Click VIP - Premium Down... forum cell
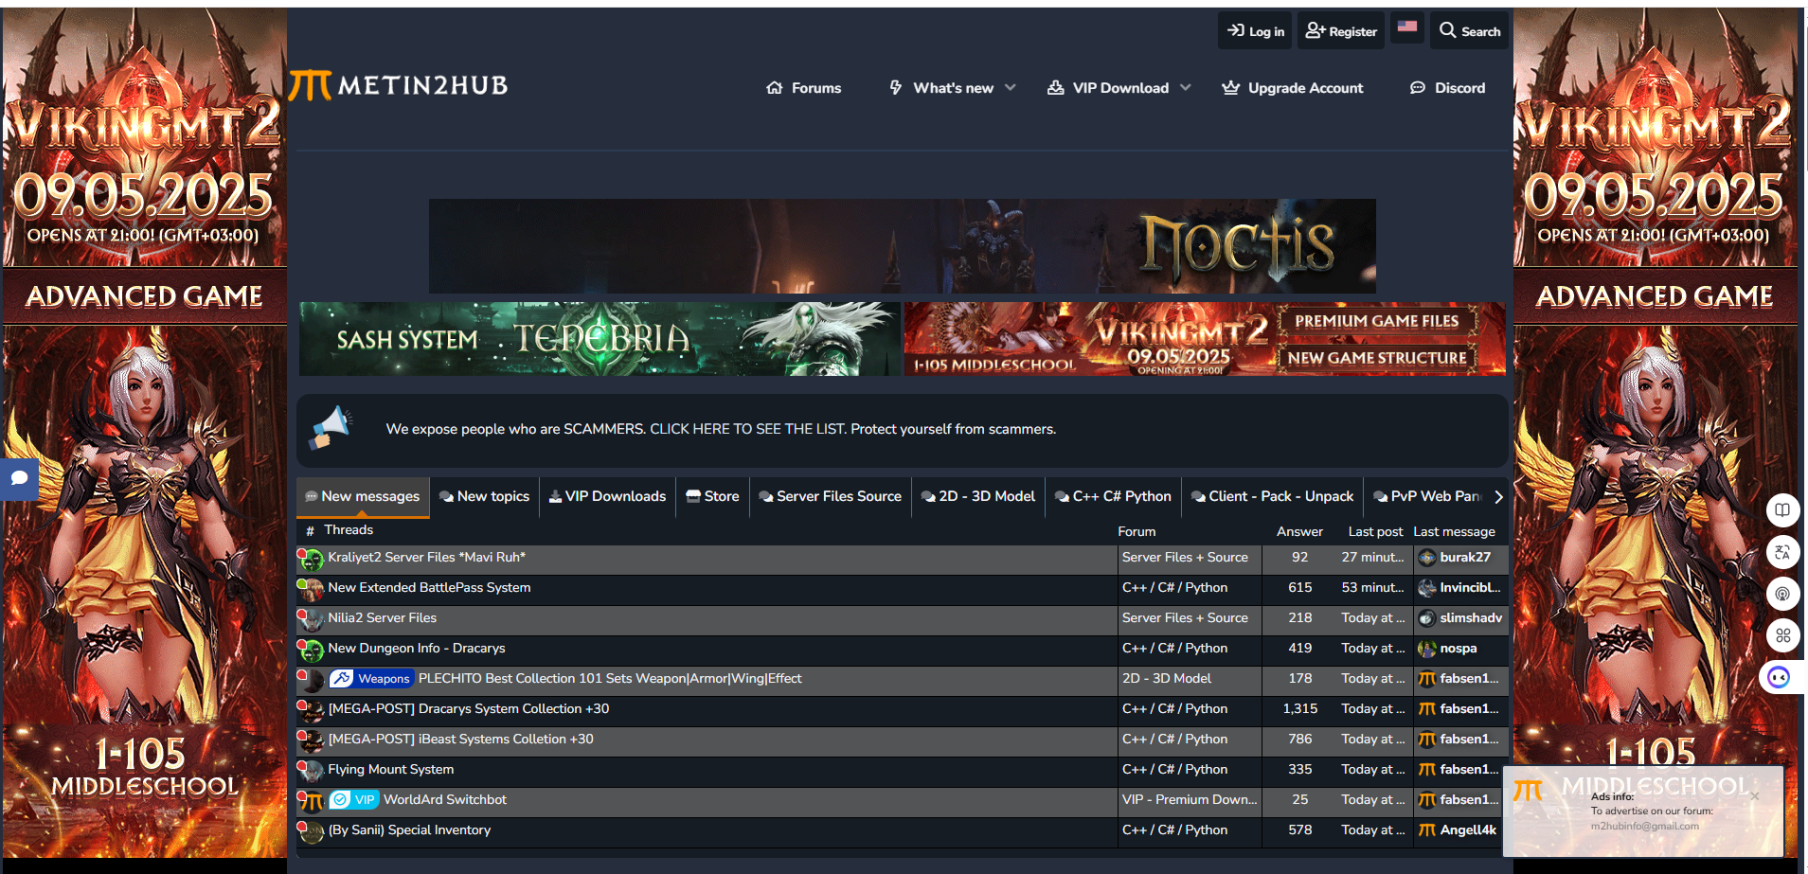 coord(1189,799)
